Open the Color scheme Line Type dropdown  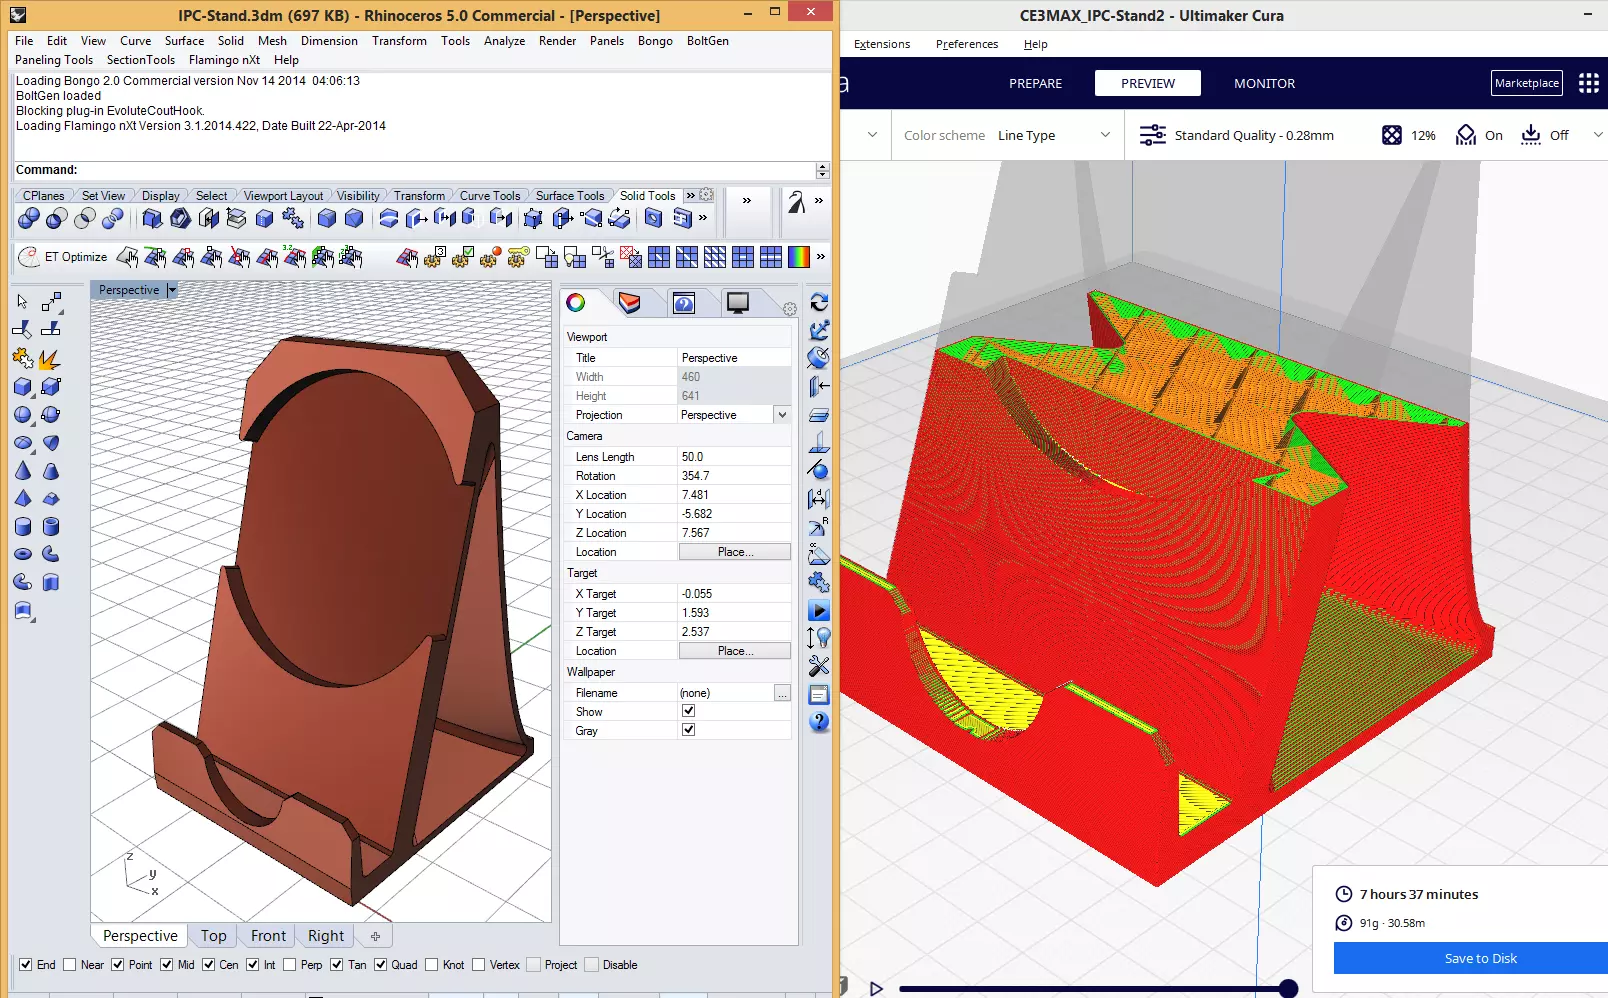[x=1054, y=135]
